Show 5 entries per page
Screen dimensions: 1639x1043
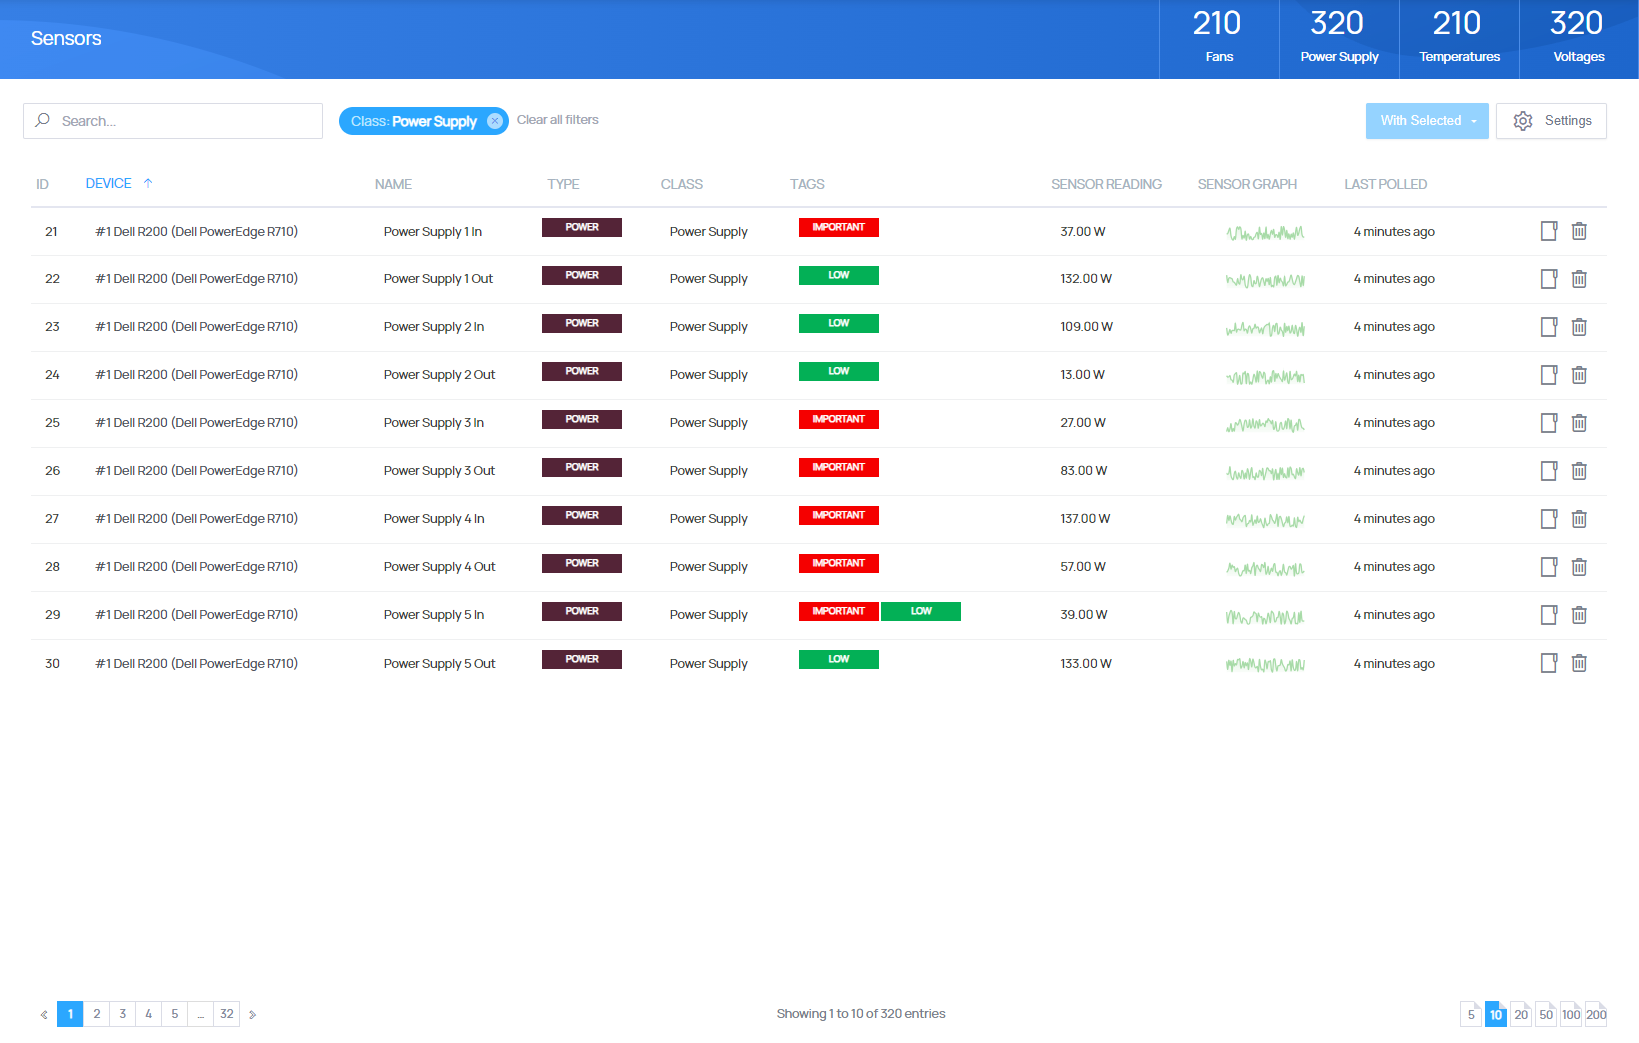click(x=1471, y=1014)
